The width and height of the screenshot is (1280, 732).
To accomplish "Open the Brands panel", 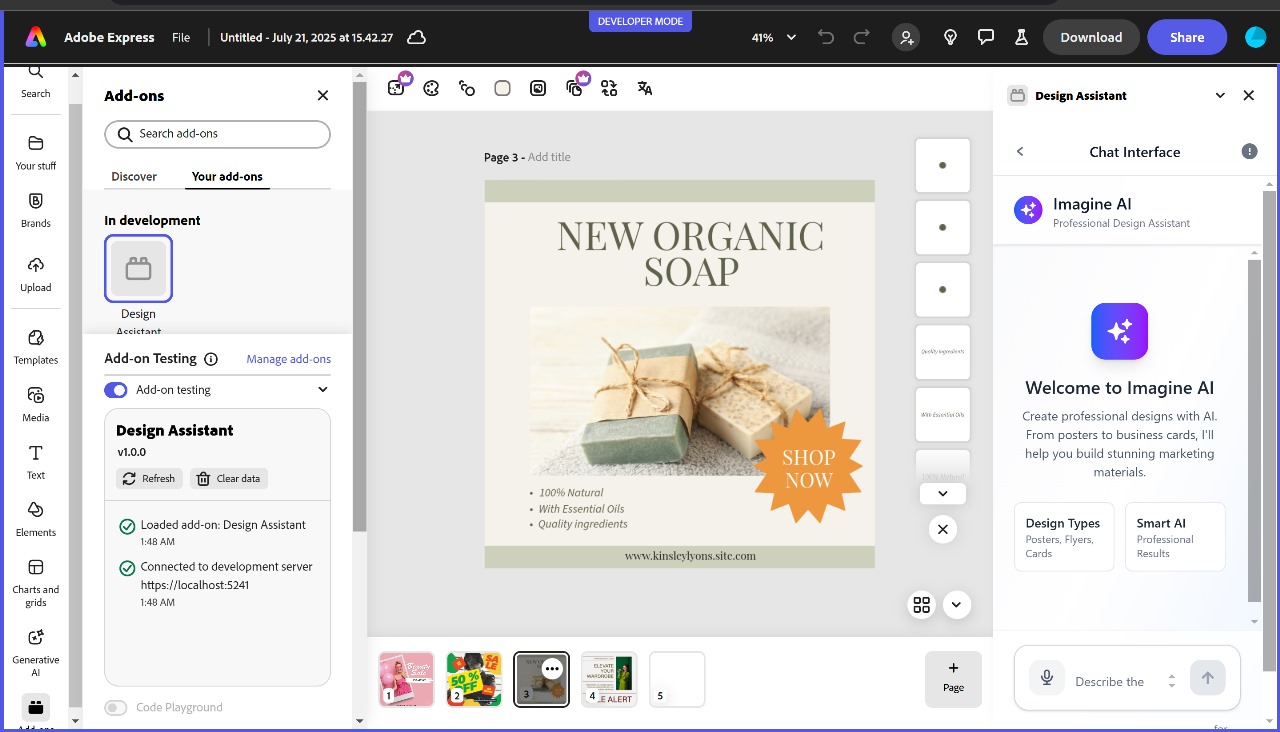I will [36, 210].
